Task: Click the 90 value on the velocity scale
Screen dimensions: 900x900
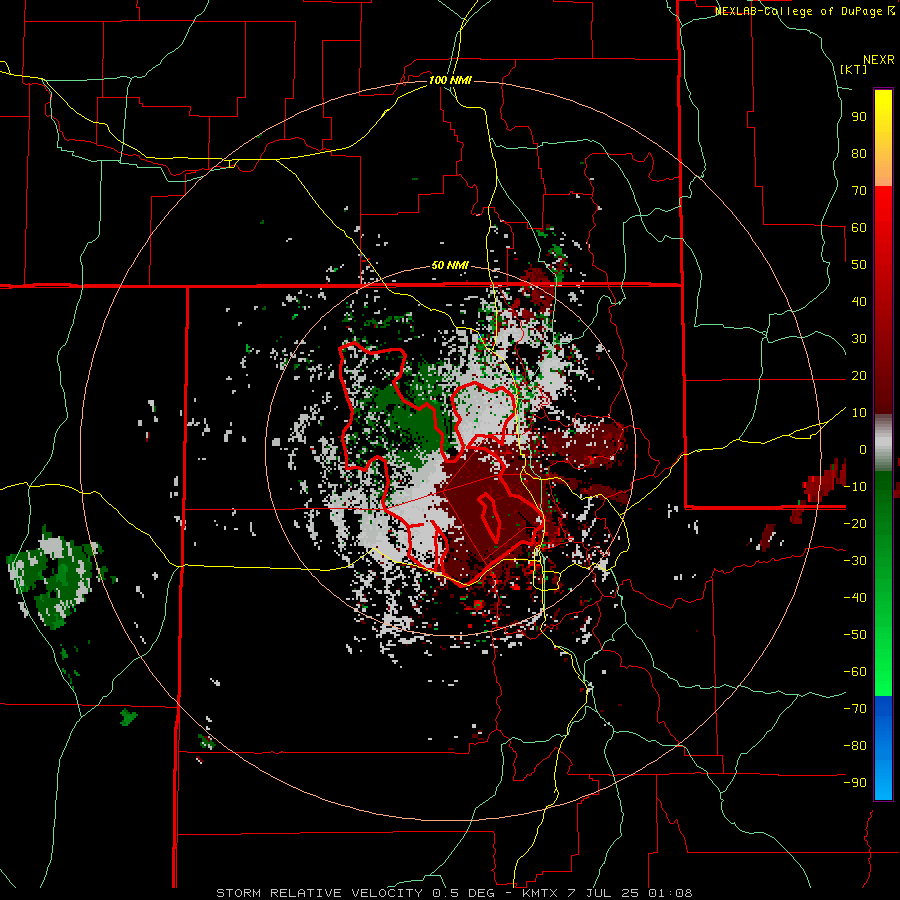Action: (859, 117)
